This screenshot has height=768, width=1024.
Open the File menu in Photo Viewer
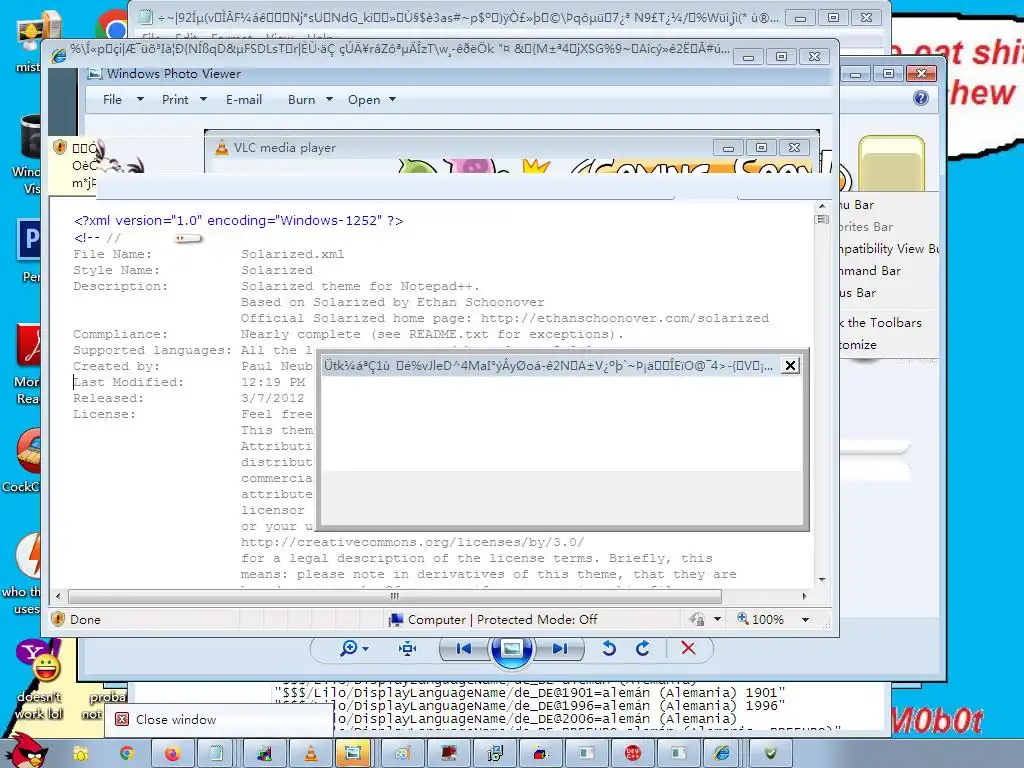click(x=112, y=99)
